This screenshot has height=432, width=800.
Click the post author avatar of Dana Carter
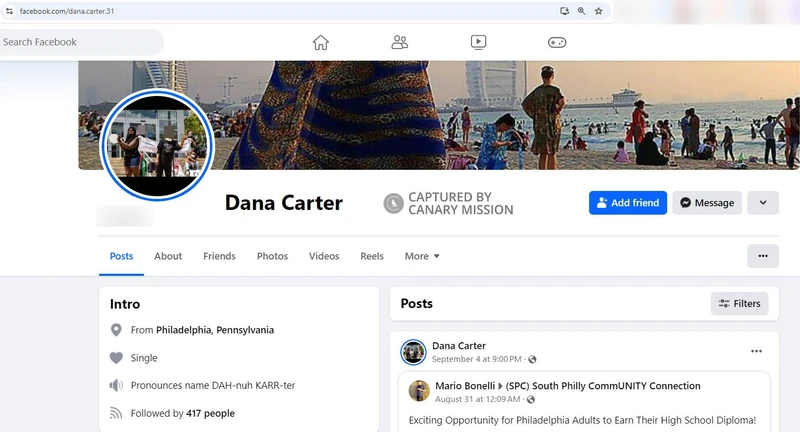[413, 352]
